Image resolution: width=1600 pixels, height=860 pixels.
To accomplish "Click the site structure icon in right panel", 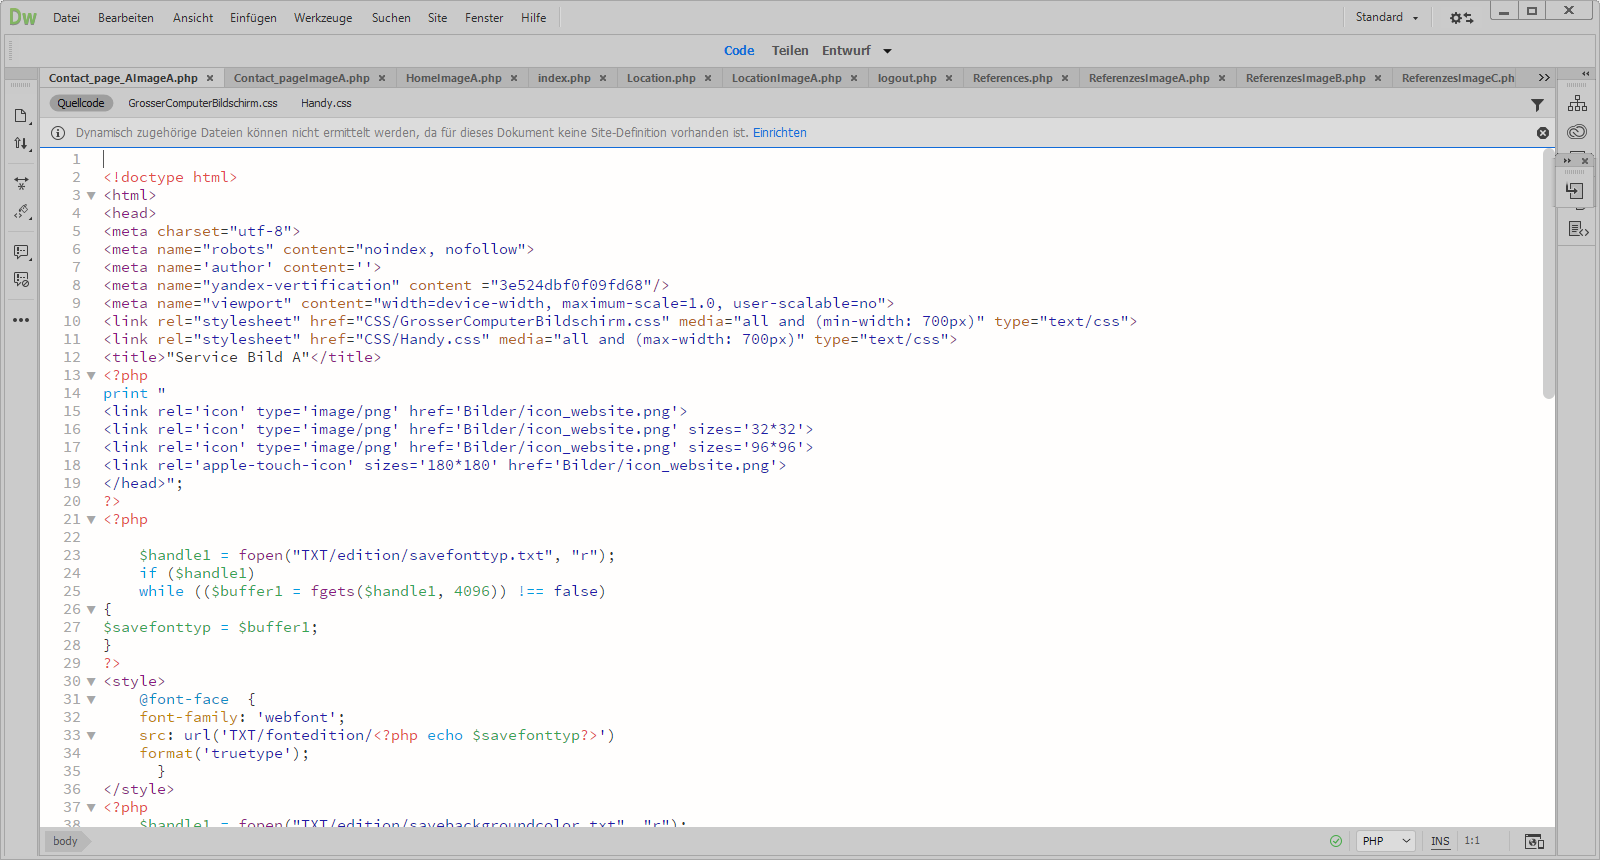I will click(1577, 104).
